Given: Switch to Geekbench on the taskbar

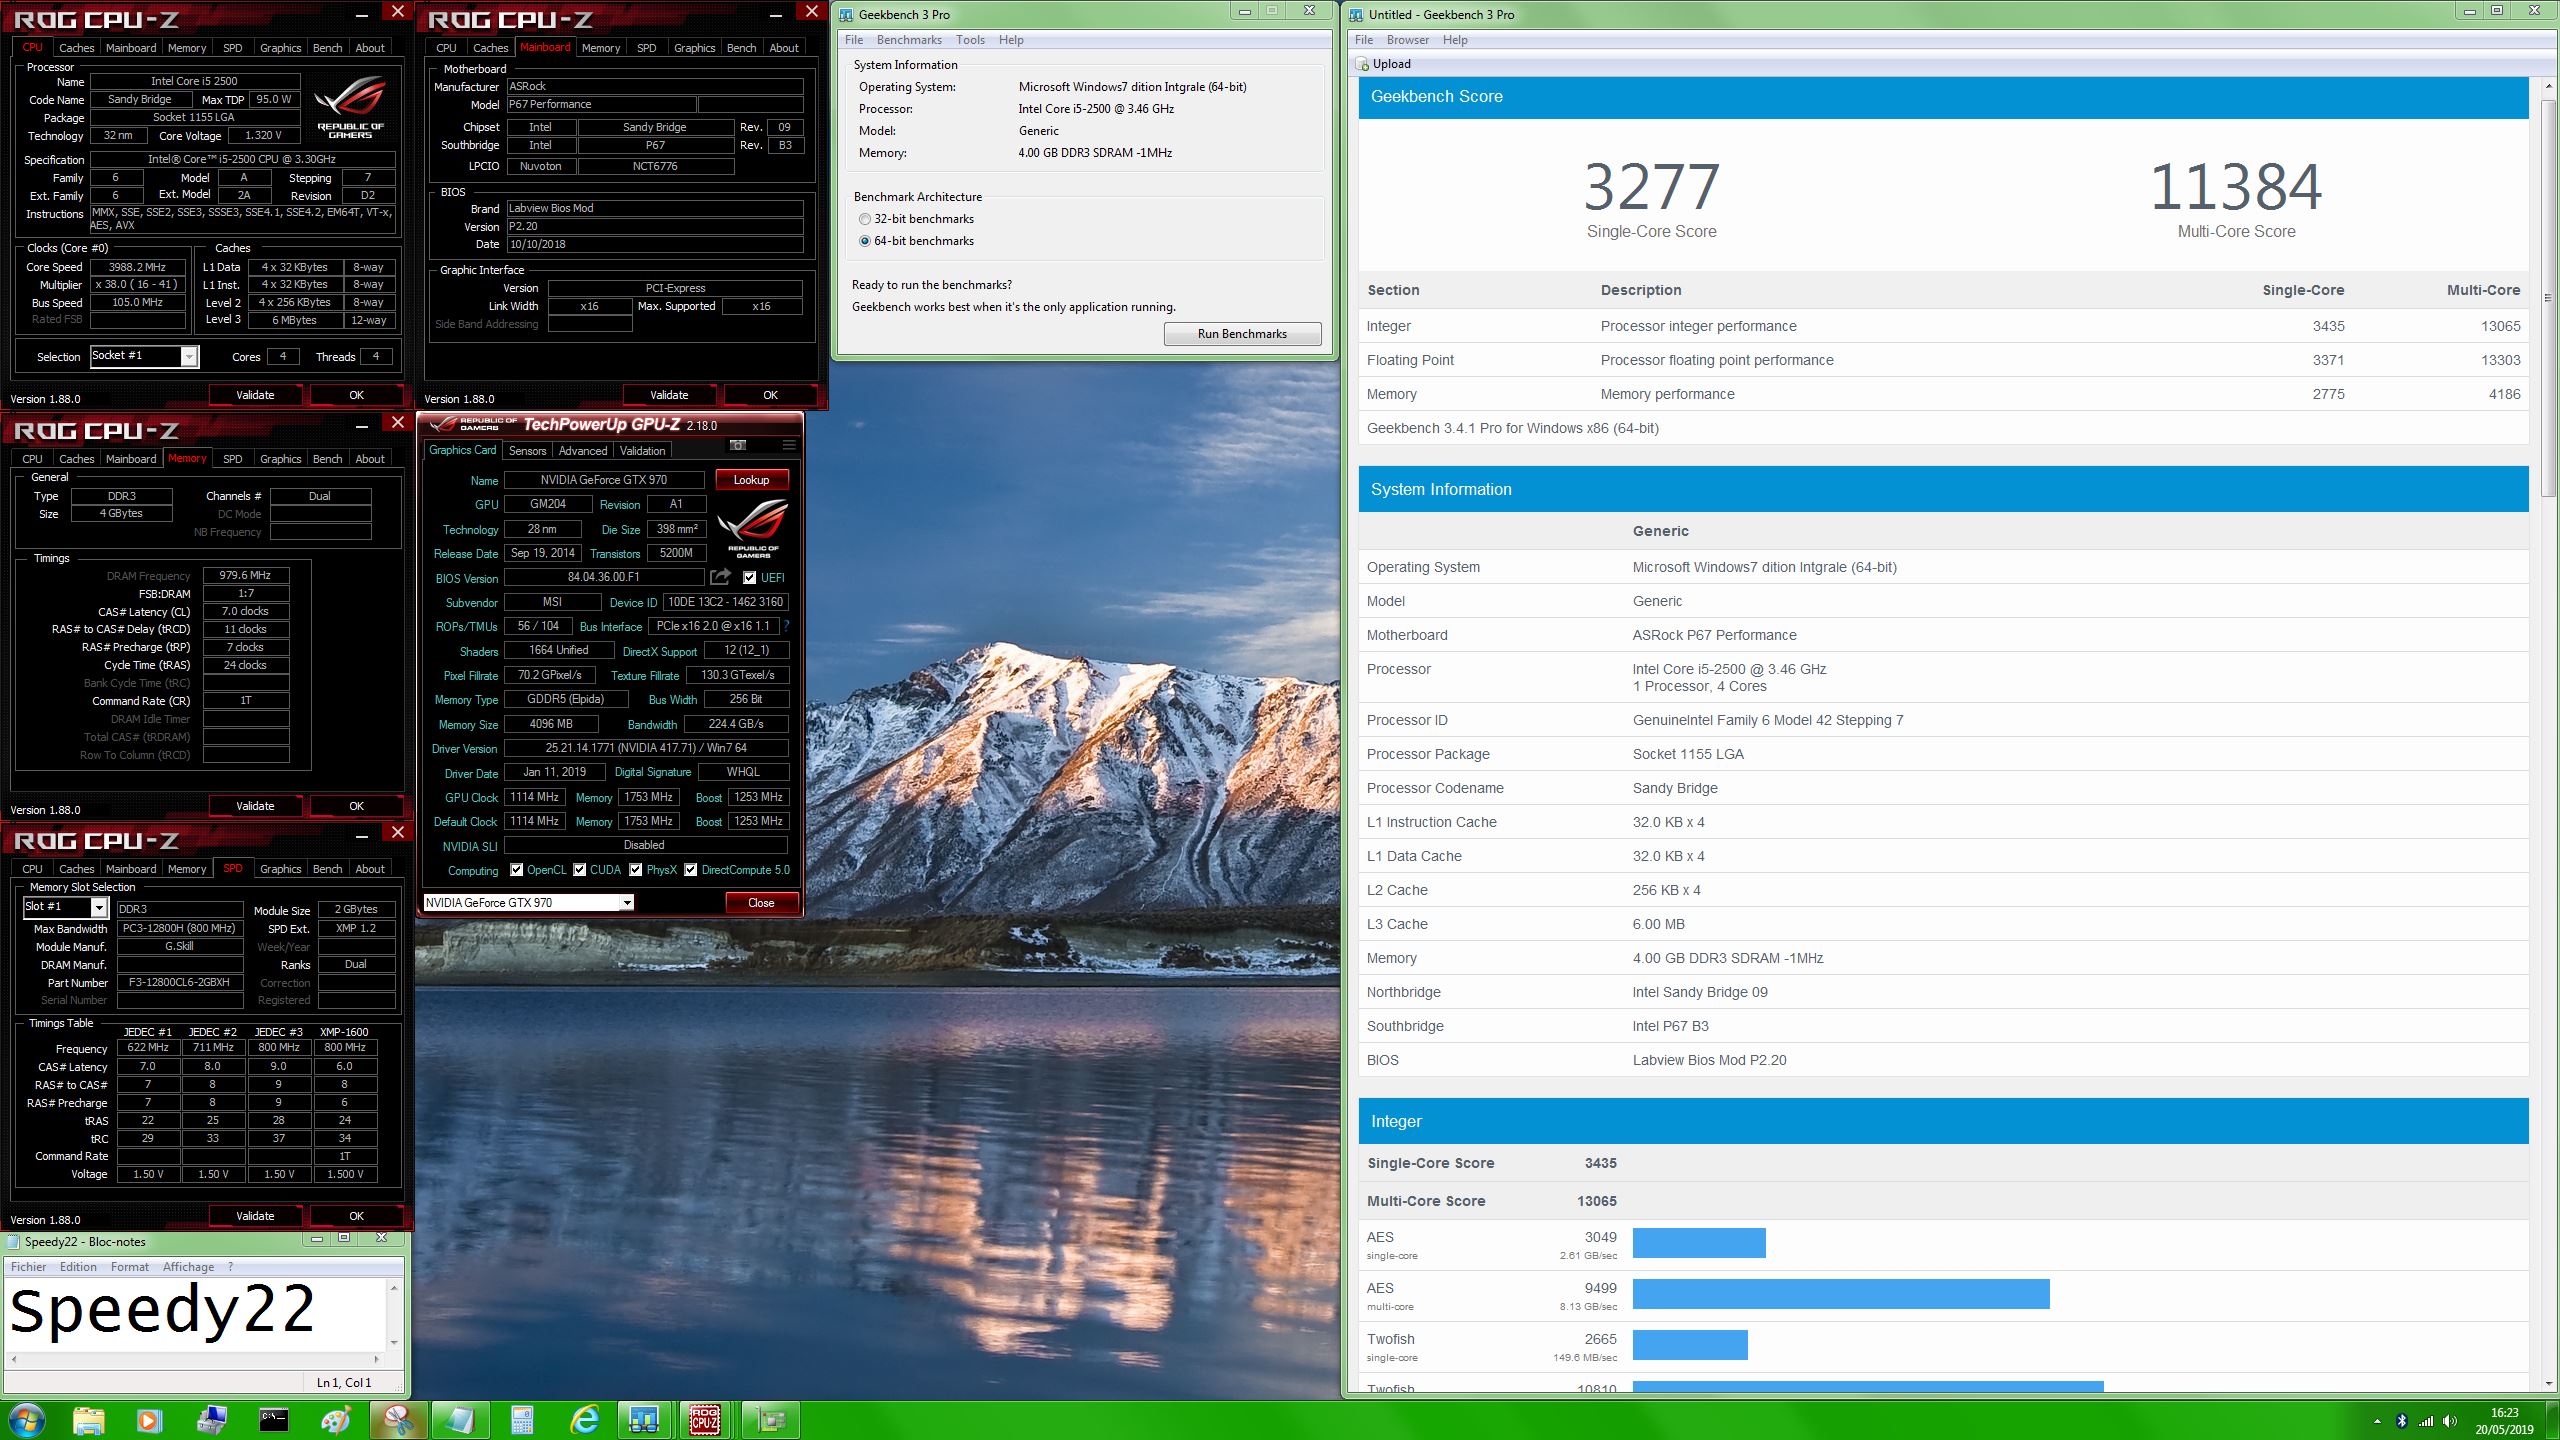Looking at the screenshot, I should click(644, 1420).
